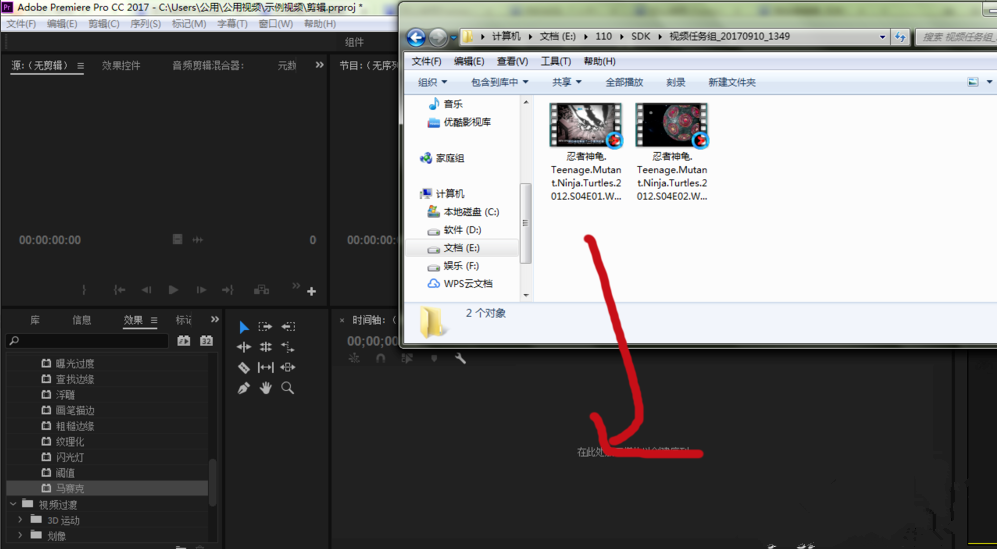This screenshot has width=997, height=549.
Task: Go to In point in source monitor
Action: 119,289
